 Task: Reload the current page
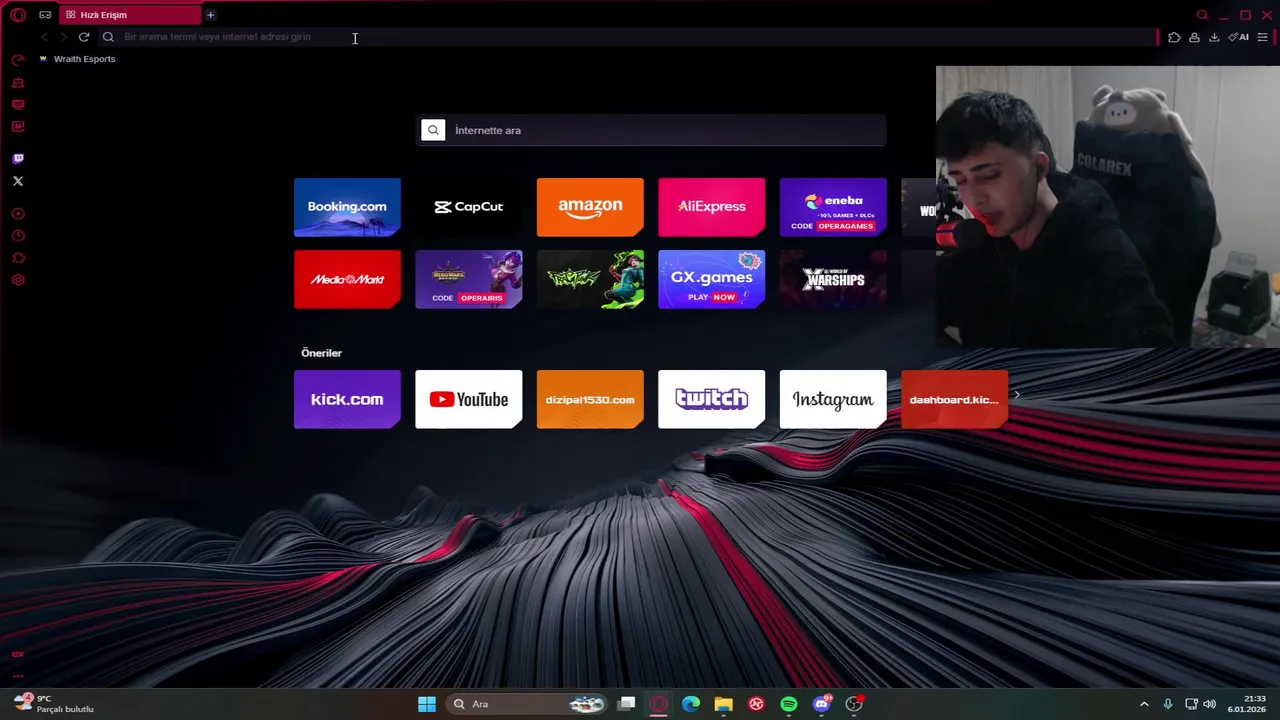pyautogui.click(x=84, y=37)
